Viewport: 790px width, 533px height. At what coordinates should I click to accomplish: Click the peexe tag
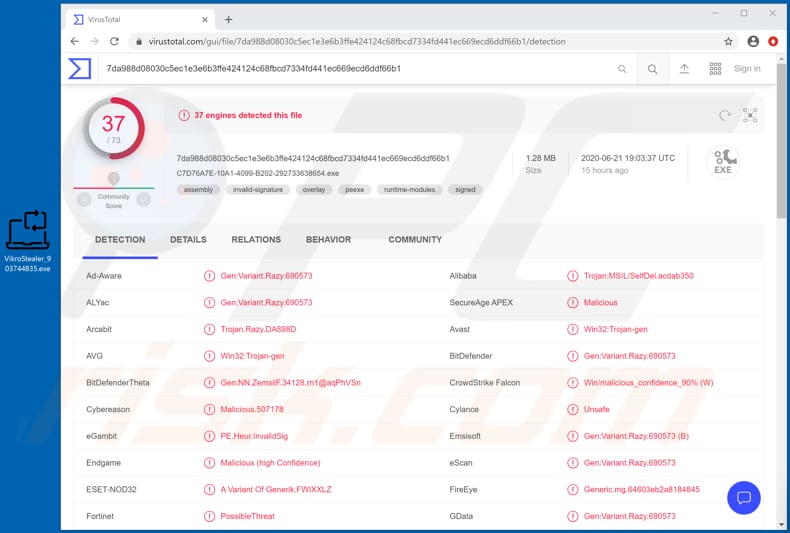pyautogui.click(x=355, y=190)
